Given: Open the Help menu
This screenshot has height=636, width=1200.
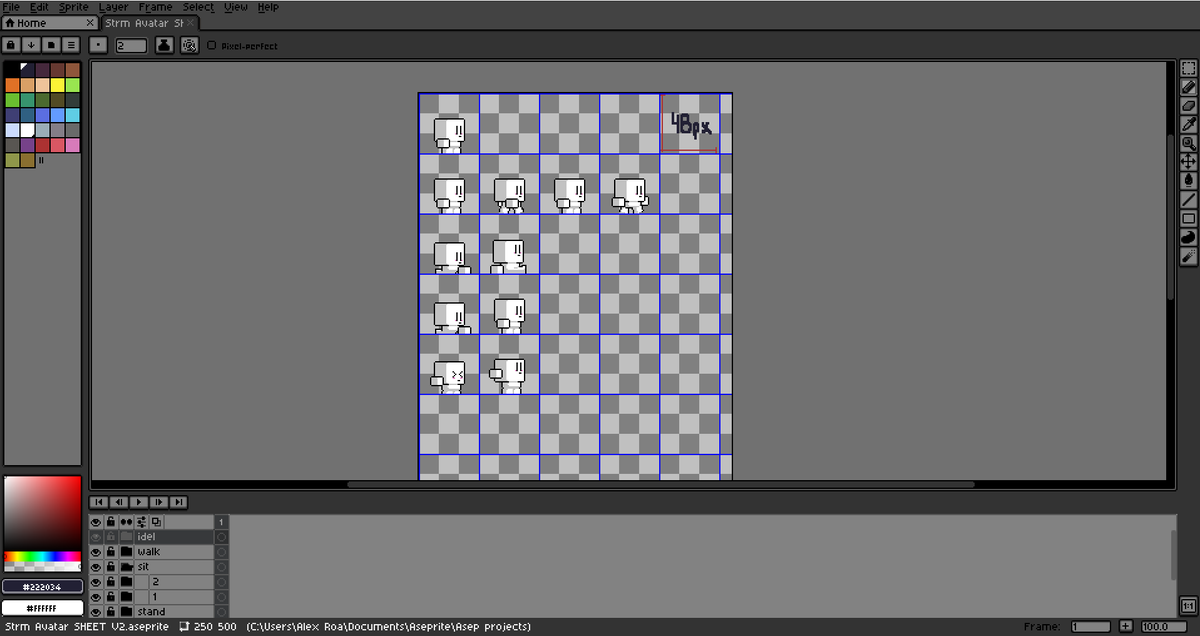Looking at the screenshot, I should tap(268, 7).
